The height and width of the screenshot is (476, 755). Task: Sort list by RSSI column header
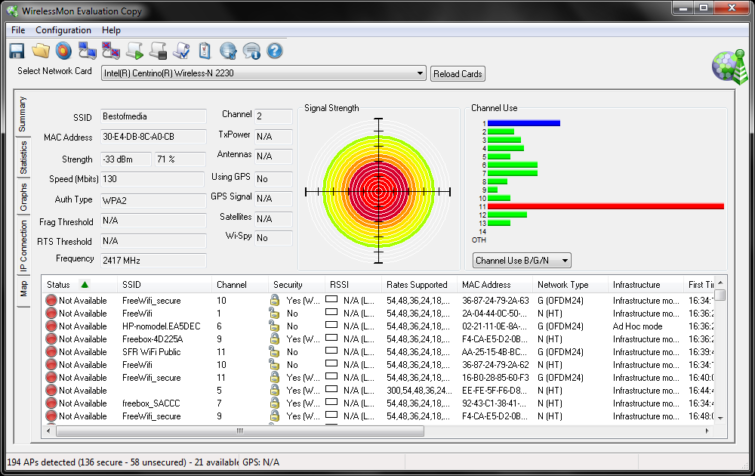click(x=352, y=284)
